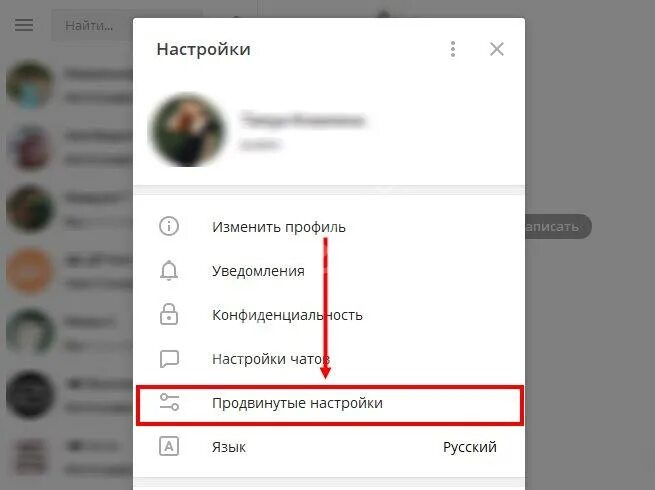Focus the Найти search field

pyautogui.click(x=92, y=26)
